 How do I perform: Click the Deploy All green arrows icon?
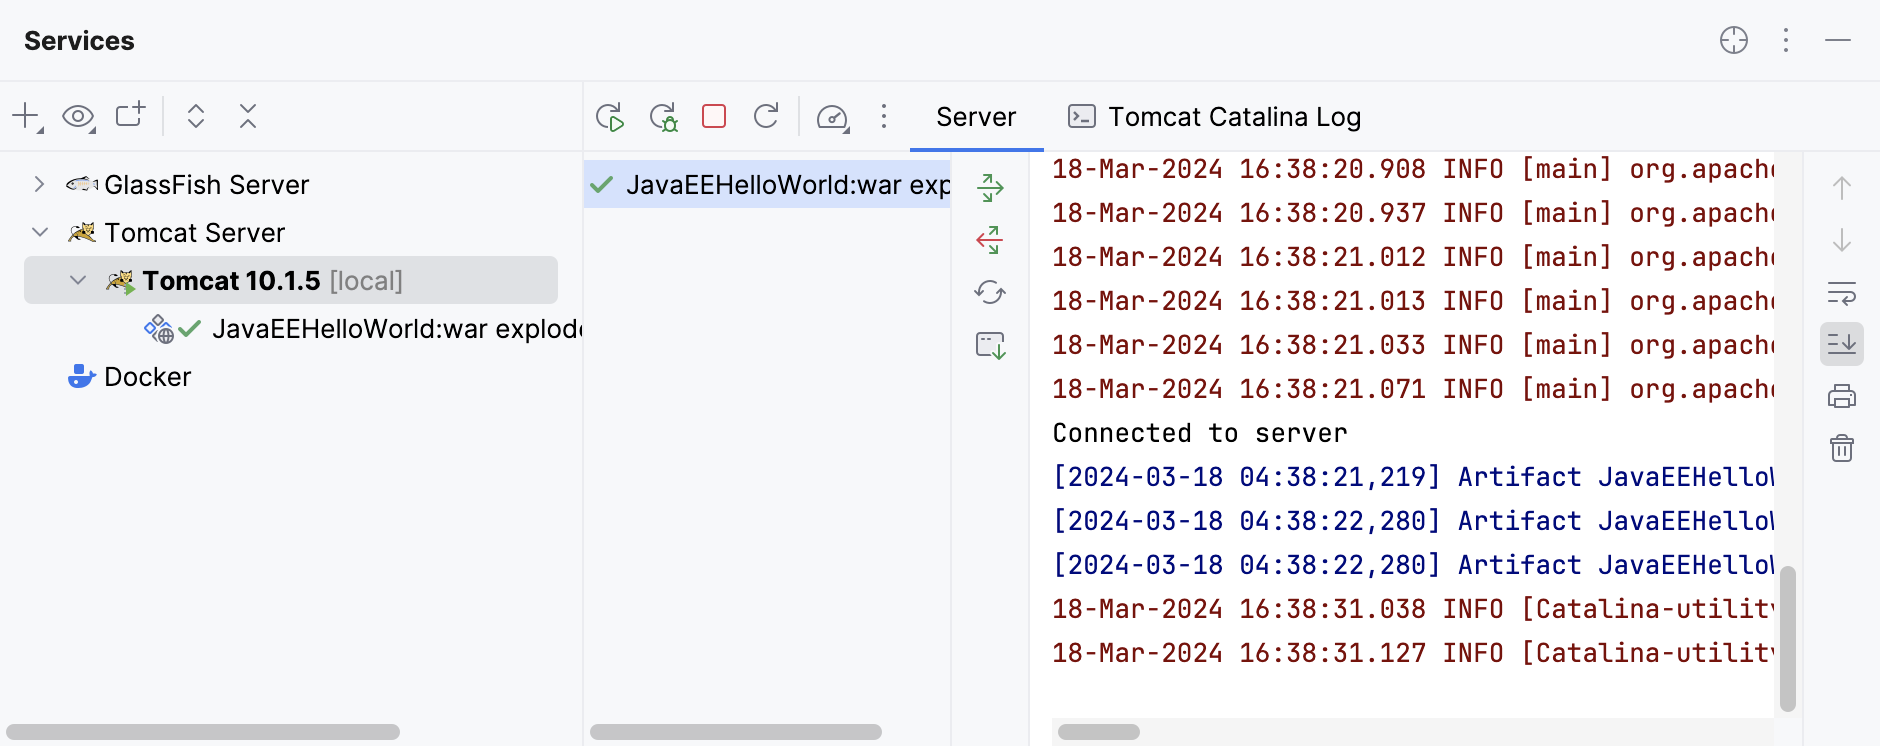[x=990, y=188]
